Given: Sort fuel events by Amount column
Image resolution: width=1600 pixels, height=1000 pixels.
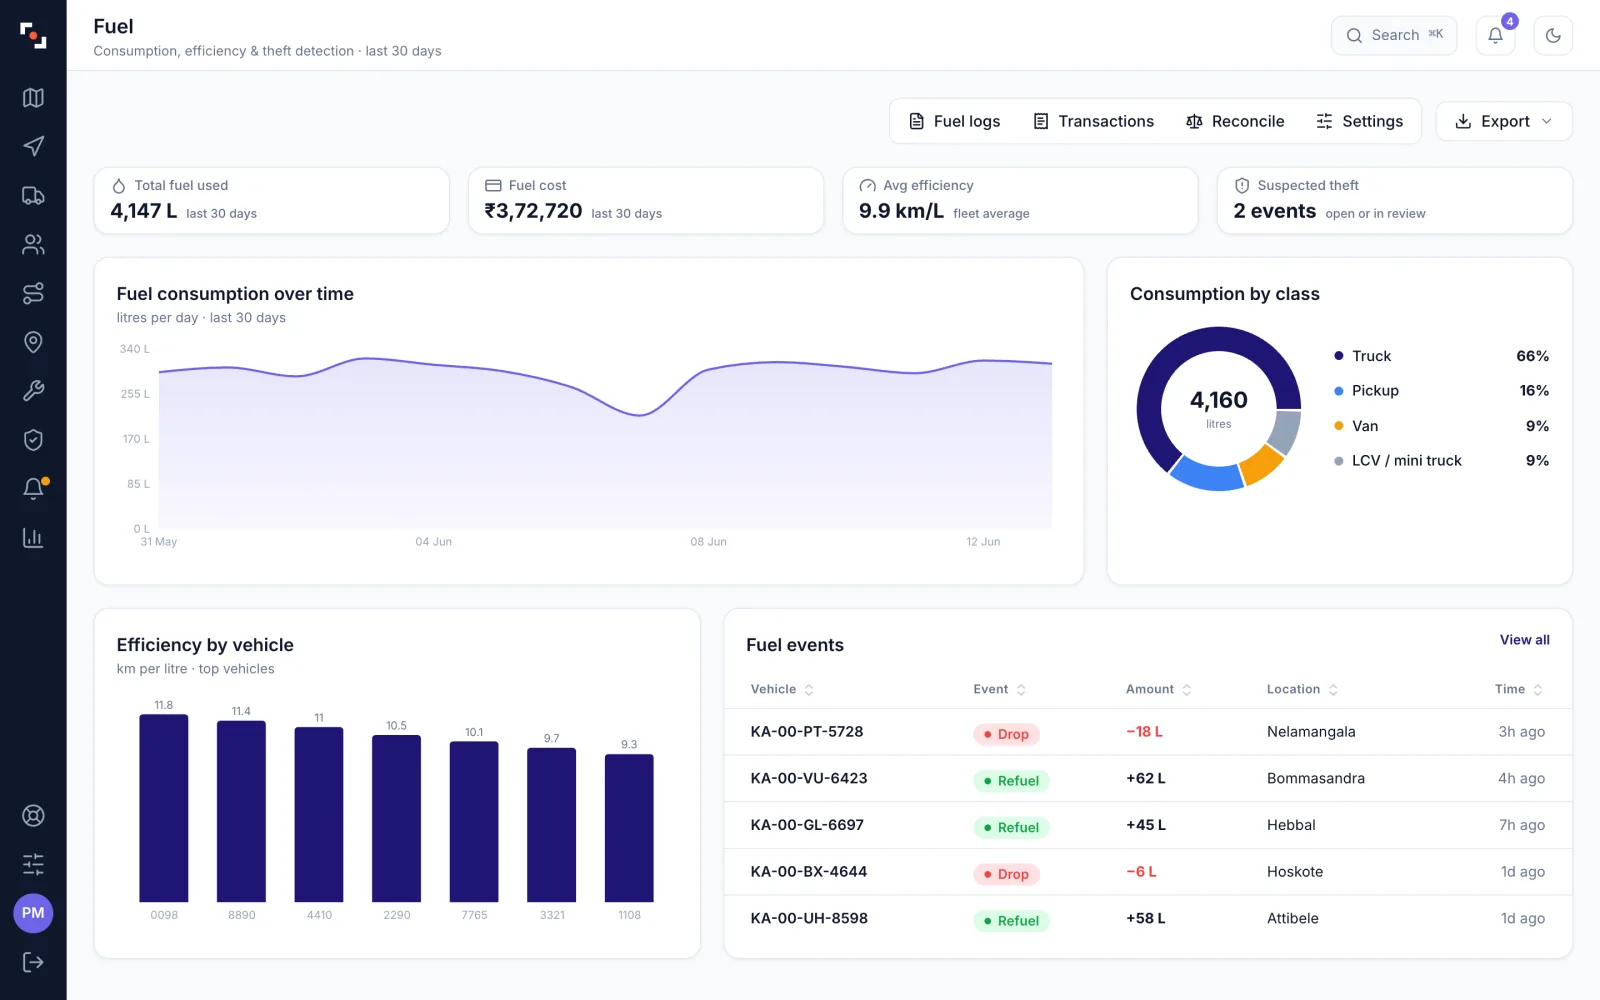Looking at the screenshot, I should [1158, 689].
